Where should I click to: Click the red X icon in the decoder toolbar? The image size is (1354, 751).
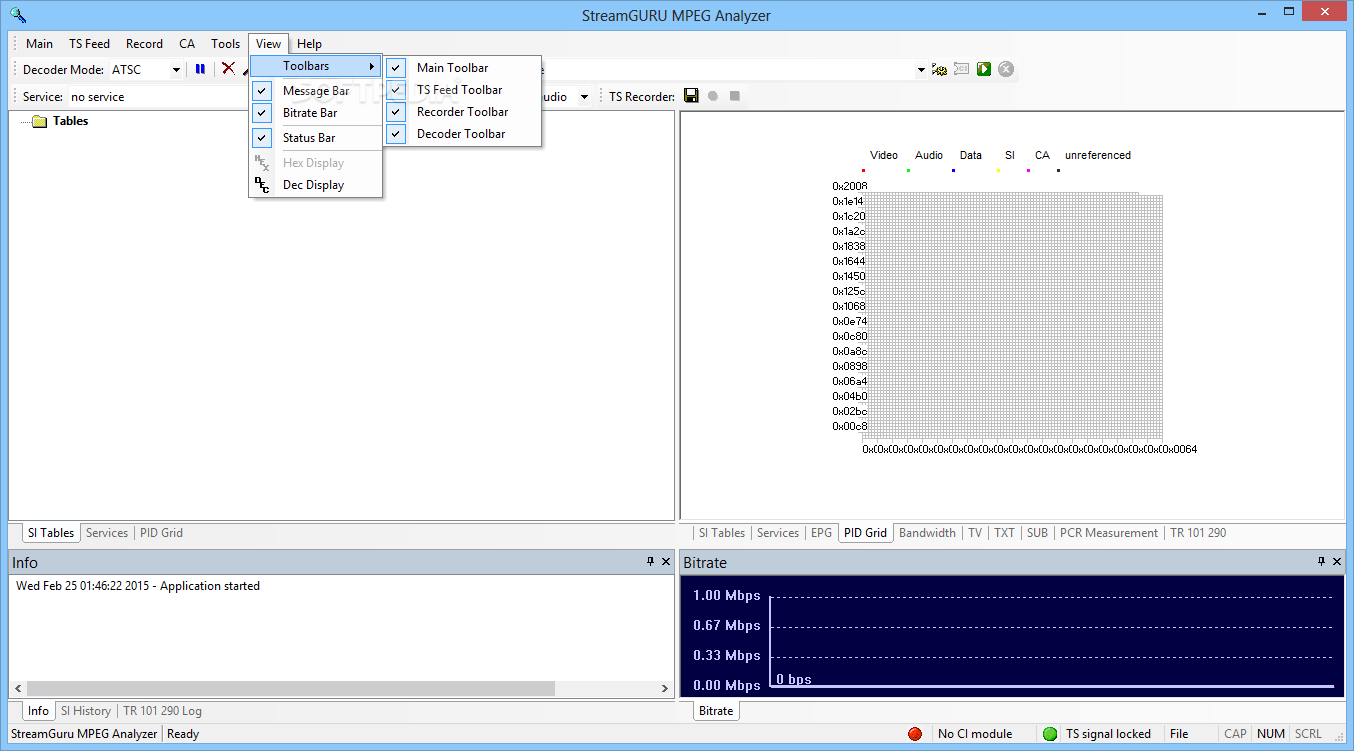click(x=228, y=68)
